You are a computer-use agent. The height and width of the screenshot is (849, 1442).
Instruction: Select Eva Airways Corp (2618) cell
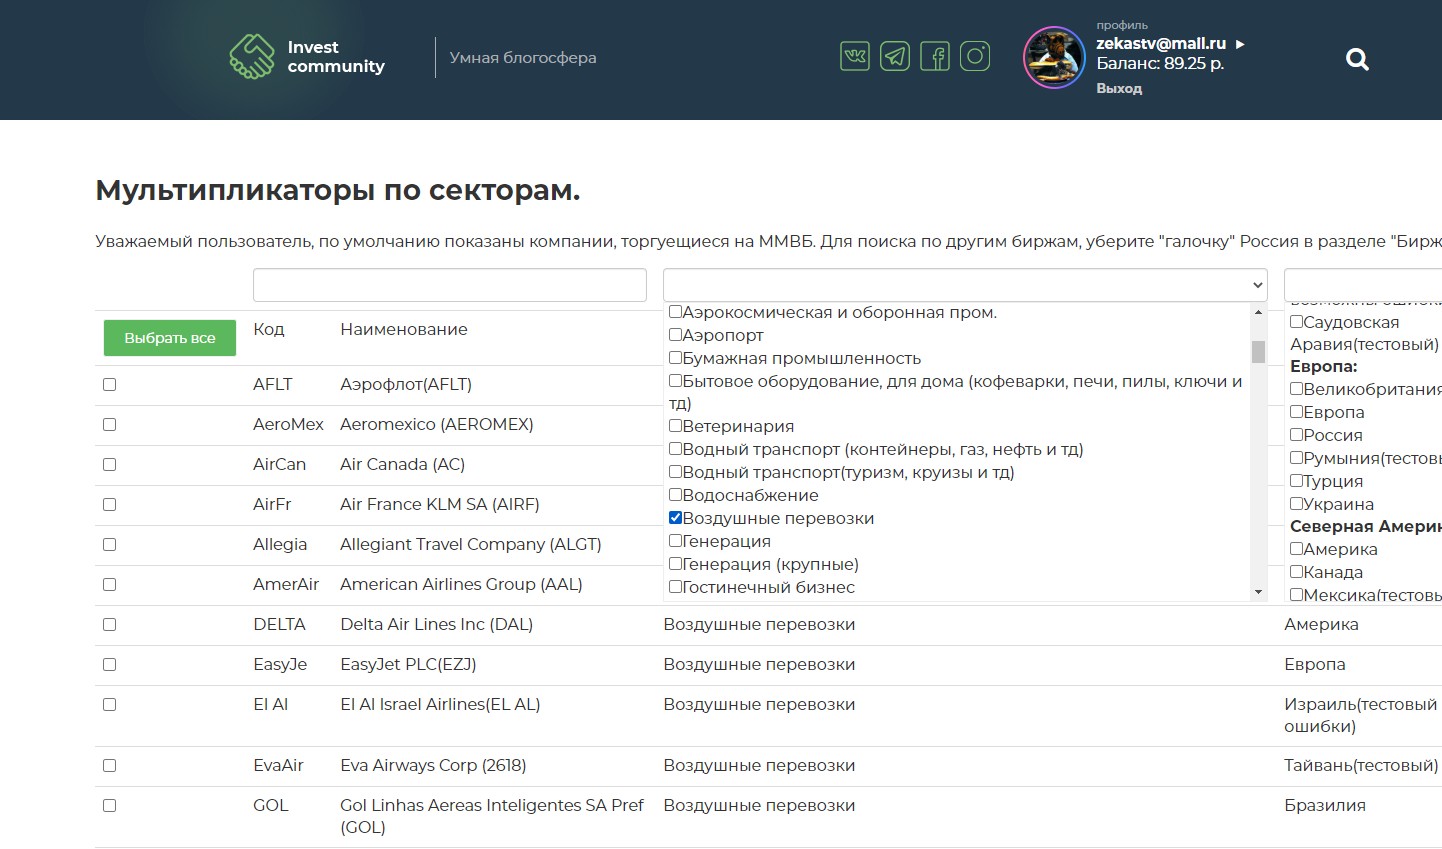coord(433,766)
